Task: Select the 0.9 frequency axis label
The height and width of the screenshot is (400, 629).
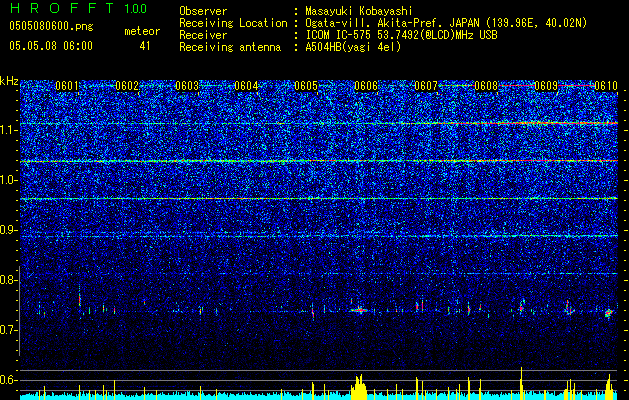Action: [x=8, y=230]
